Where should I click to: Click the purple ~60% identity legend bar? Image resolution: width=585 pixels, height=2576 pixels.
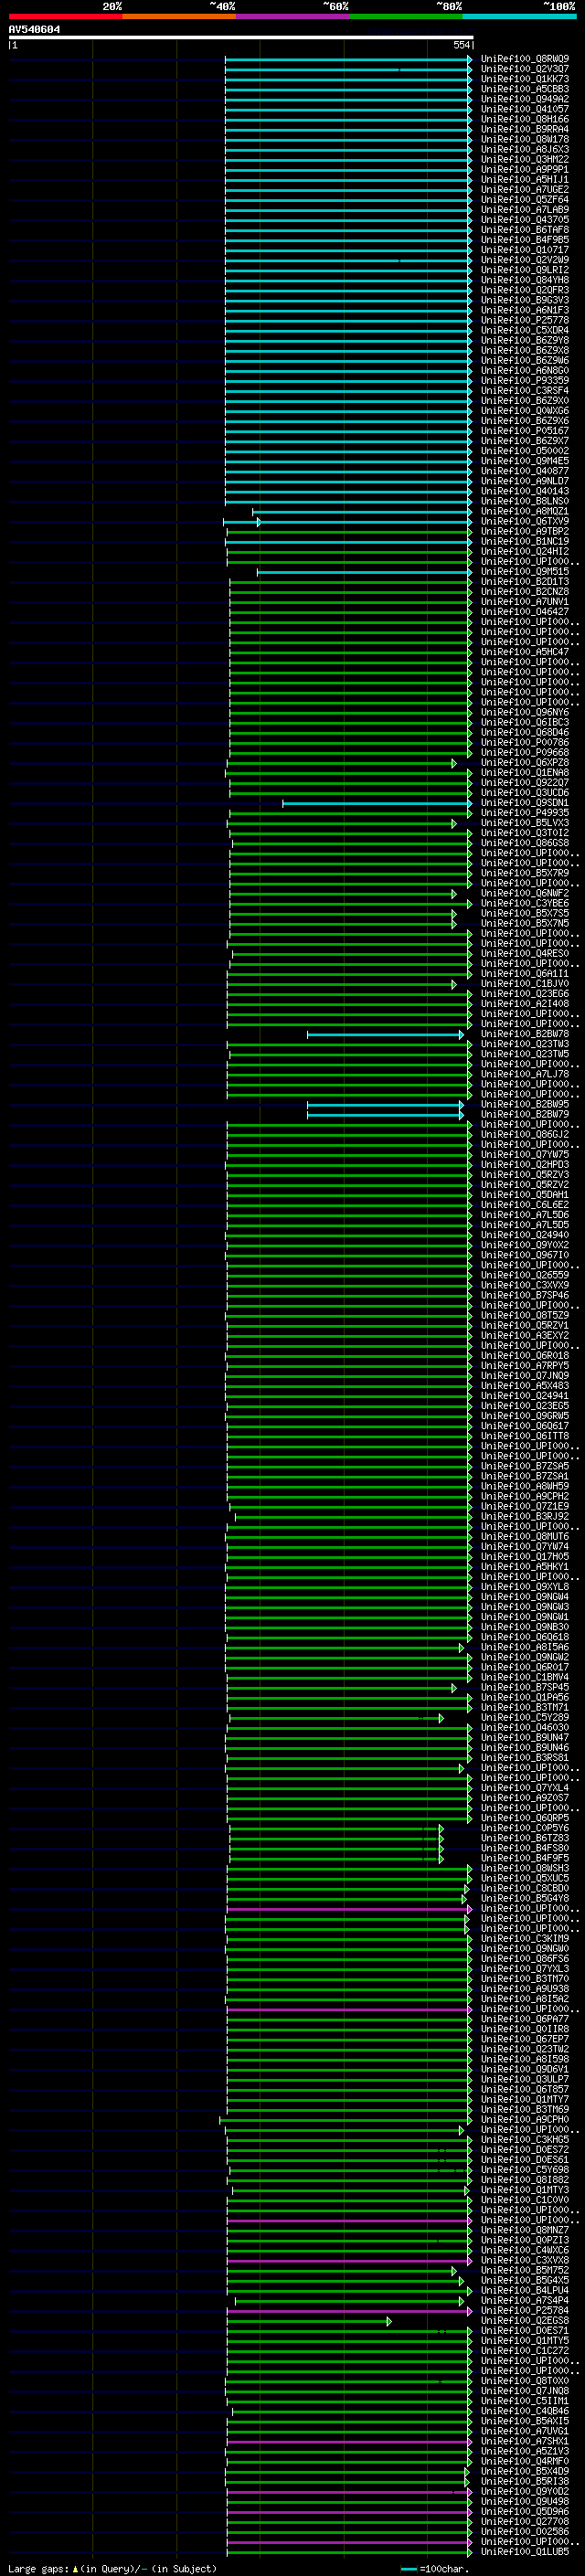pos(293,16)
